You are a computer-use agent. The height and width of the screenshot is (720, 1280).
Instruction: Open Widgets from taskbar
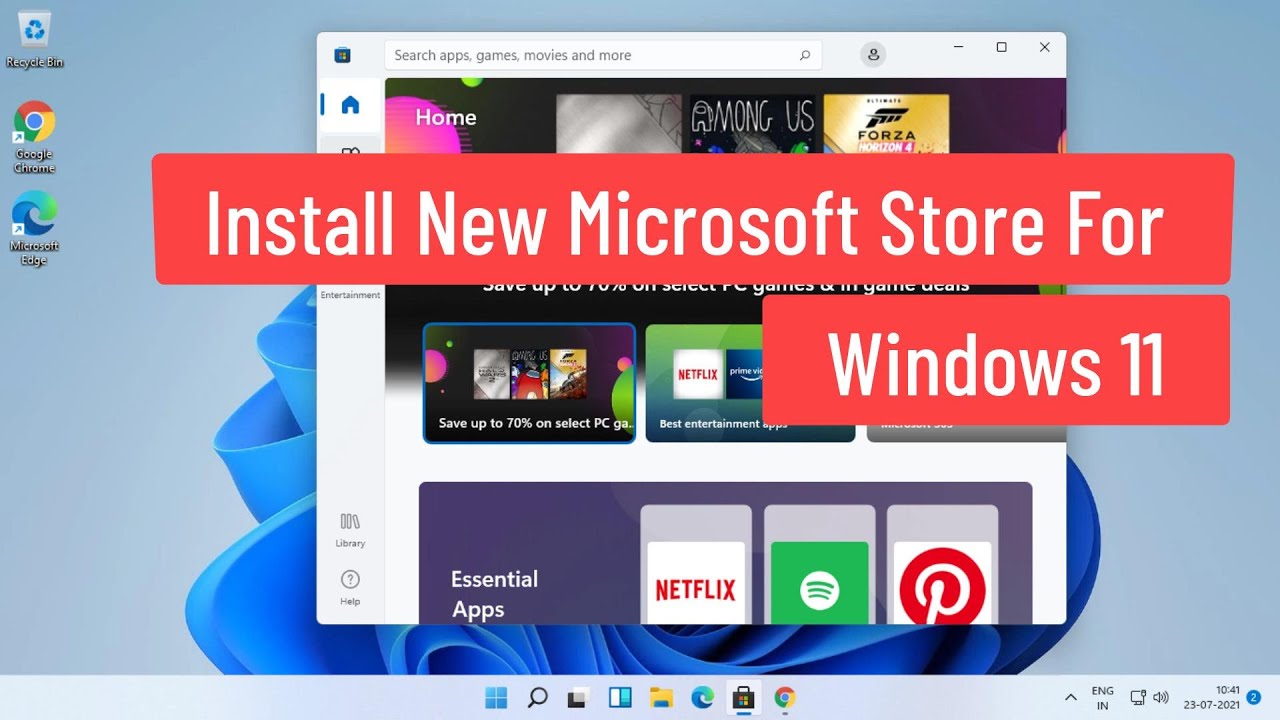[620, 697]
